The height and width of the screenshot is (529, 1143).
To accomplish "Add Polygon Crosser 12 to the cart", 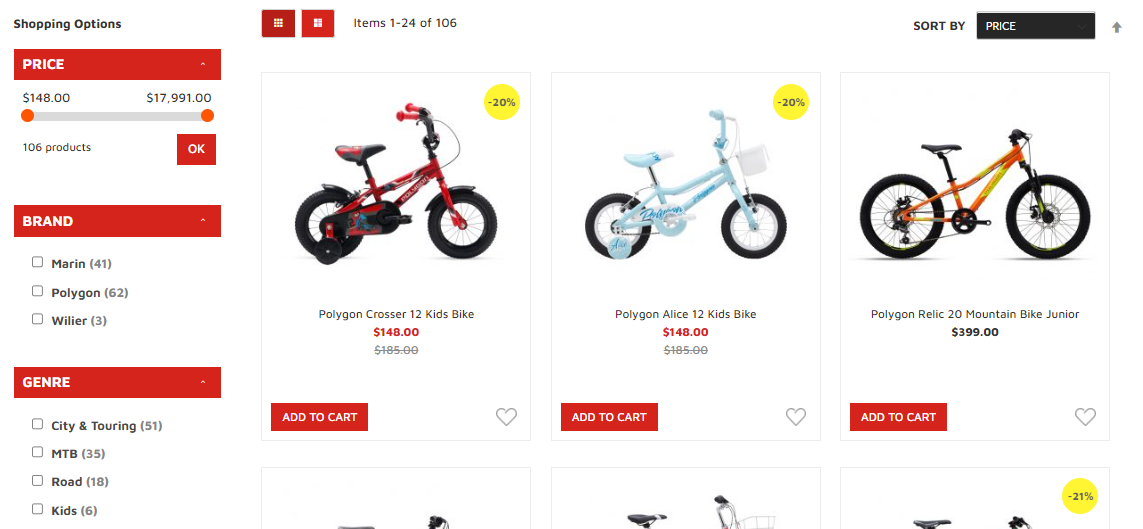I will click(319, 417).
